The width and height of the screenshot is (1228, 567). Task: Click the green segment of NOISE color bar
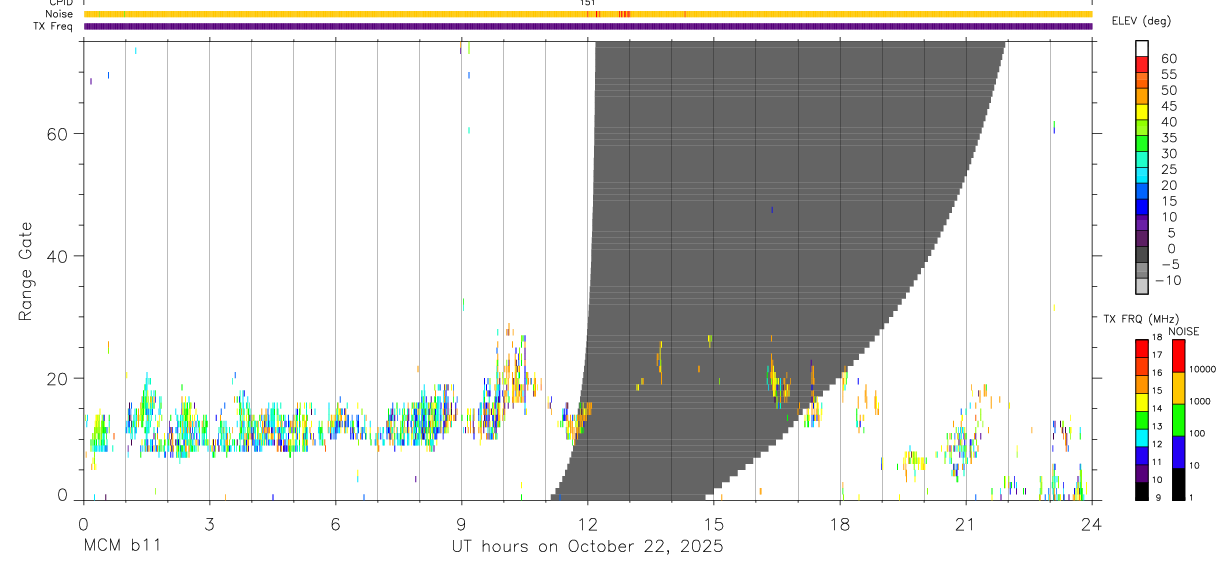click(x=1178, y=420)
